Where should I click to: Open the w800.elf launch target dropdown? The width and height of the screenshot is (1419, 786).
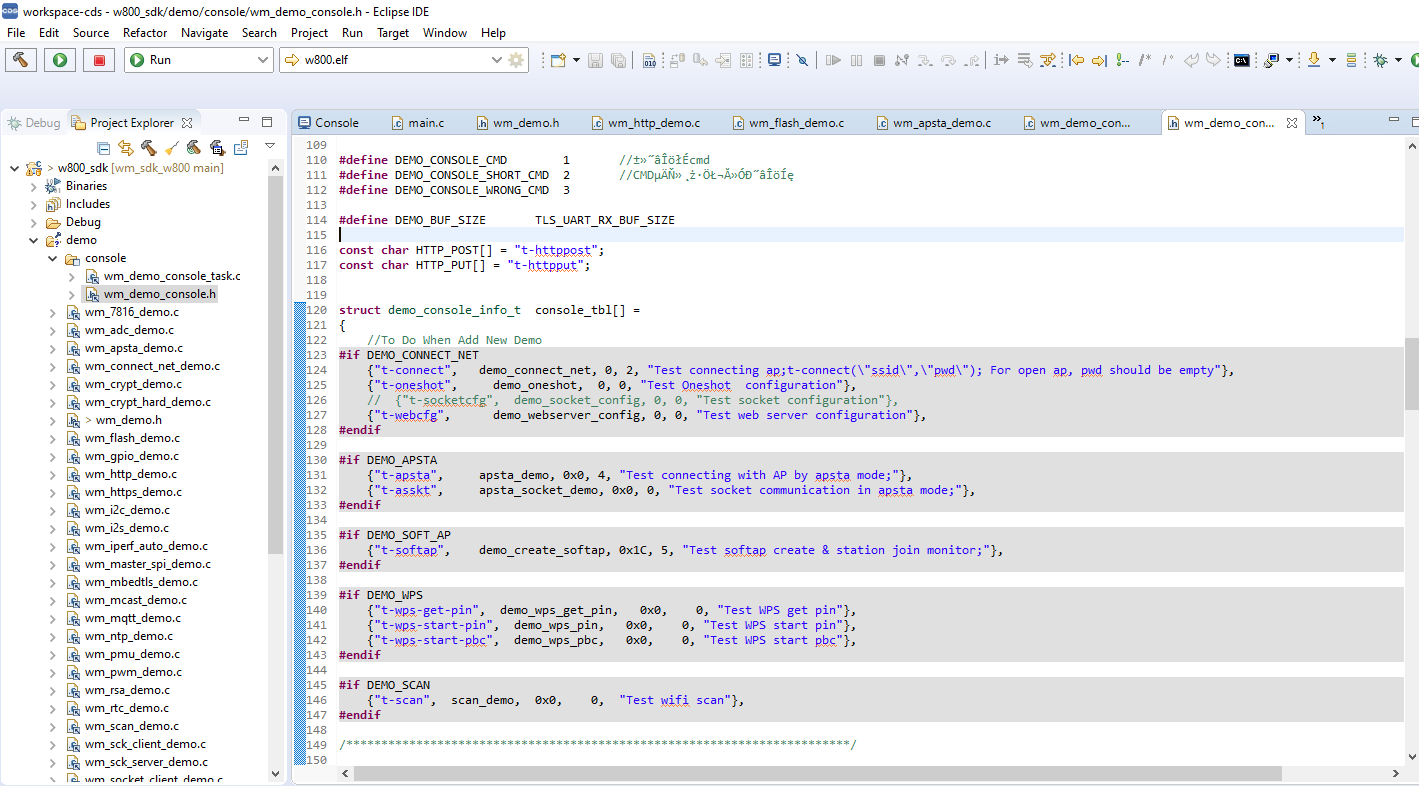point(496,60)
